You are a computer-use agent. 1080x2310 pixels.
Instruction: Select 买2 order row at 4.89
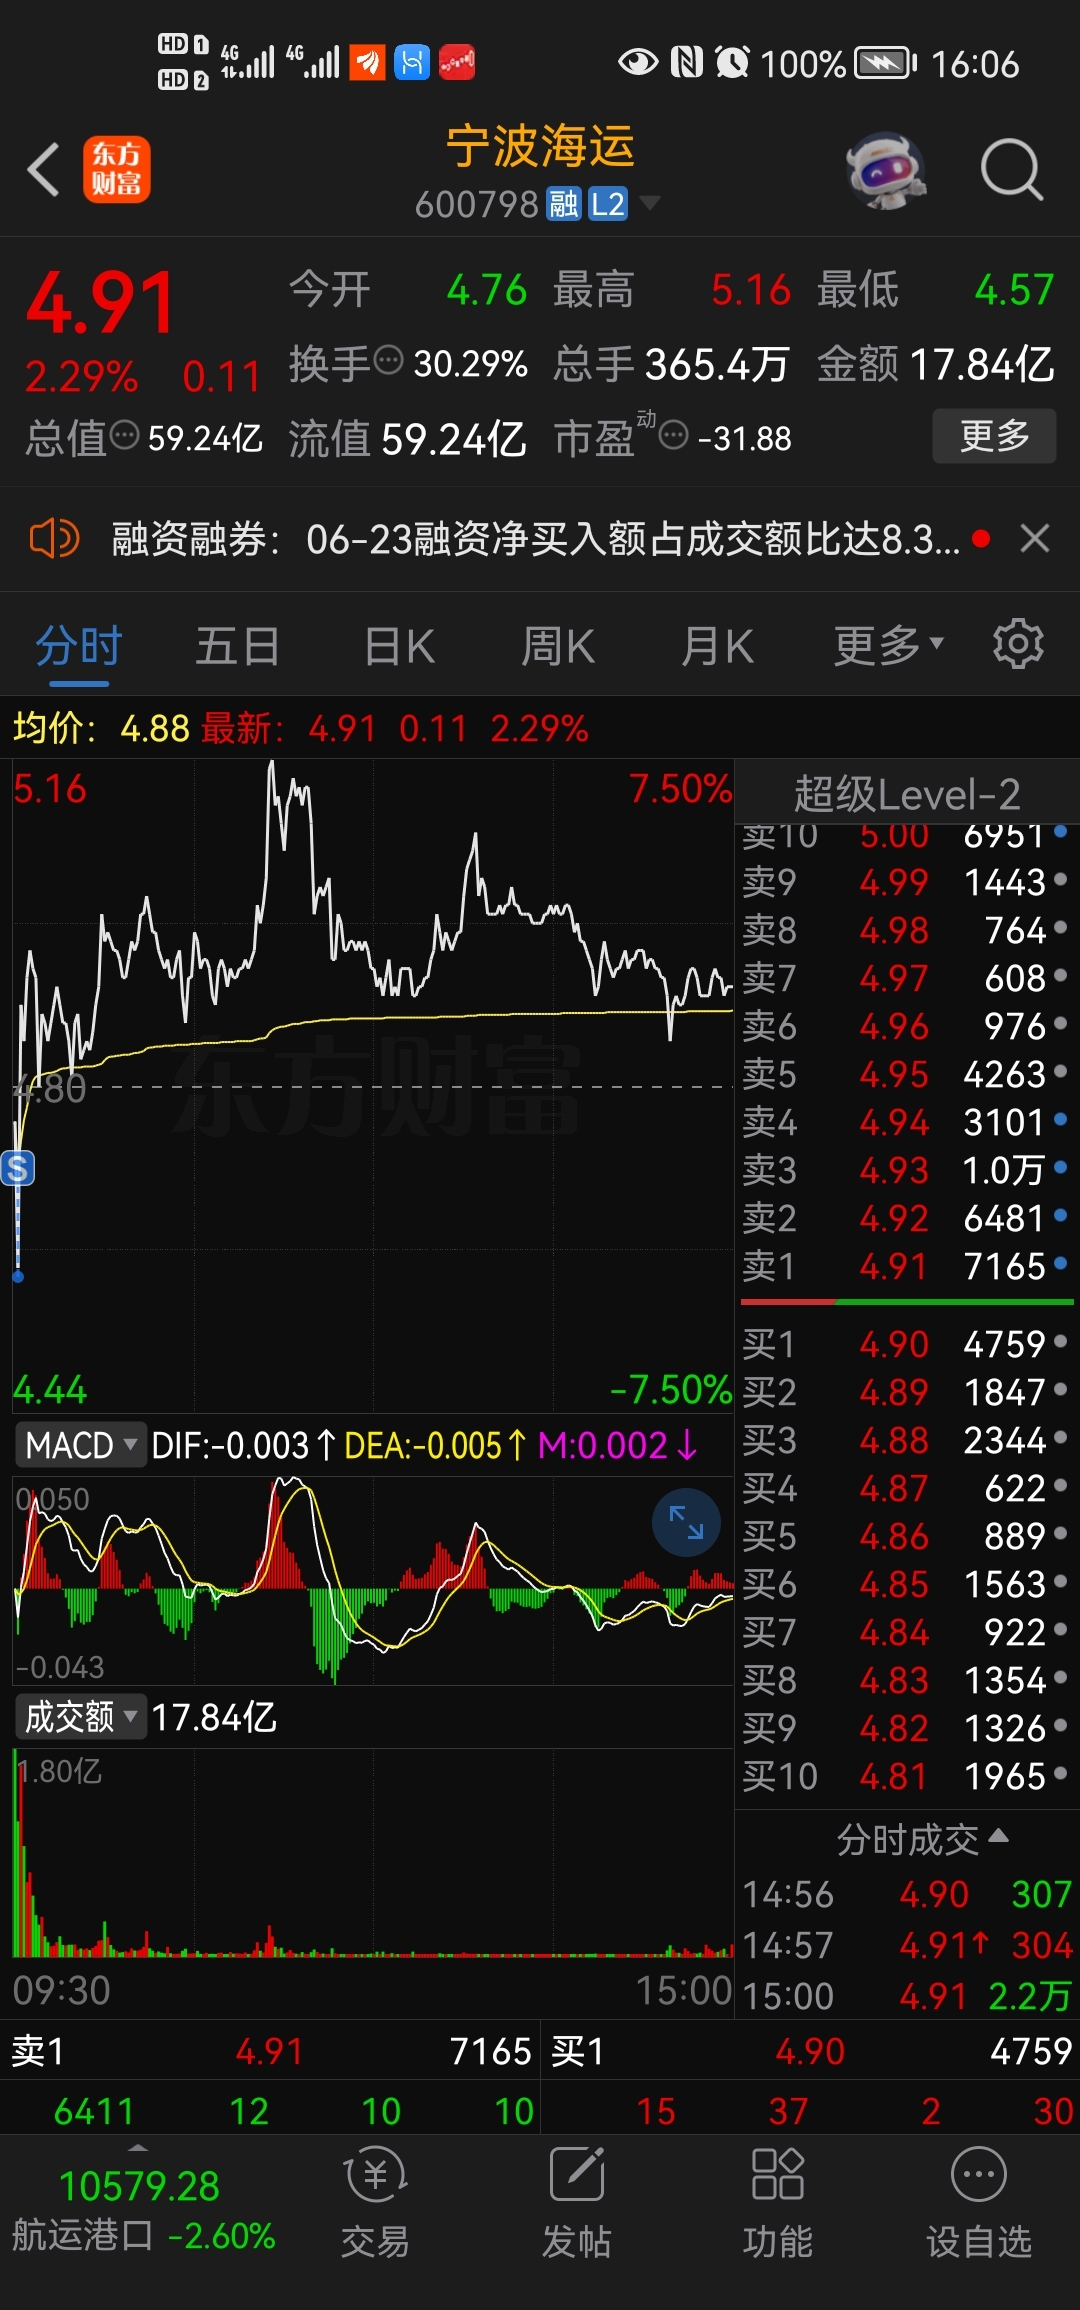[907, 1392]
